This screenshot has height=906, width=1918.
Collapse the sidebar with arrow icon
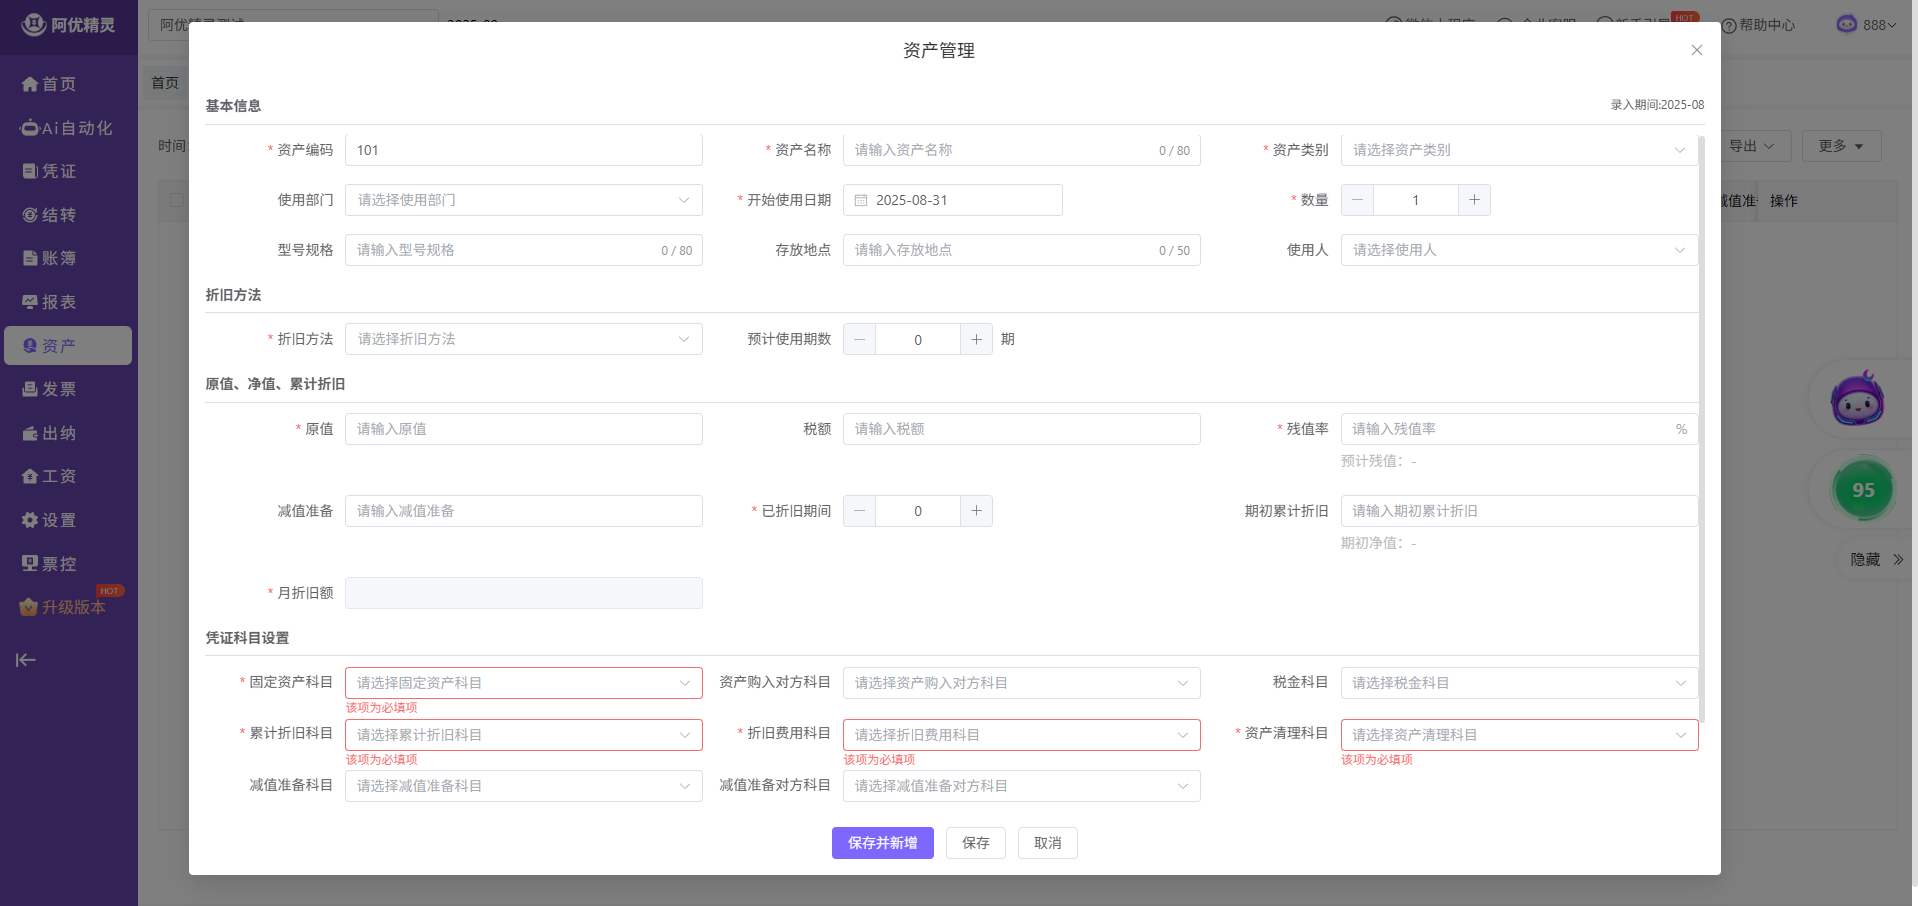tap(26, 660)
